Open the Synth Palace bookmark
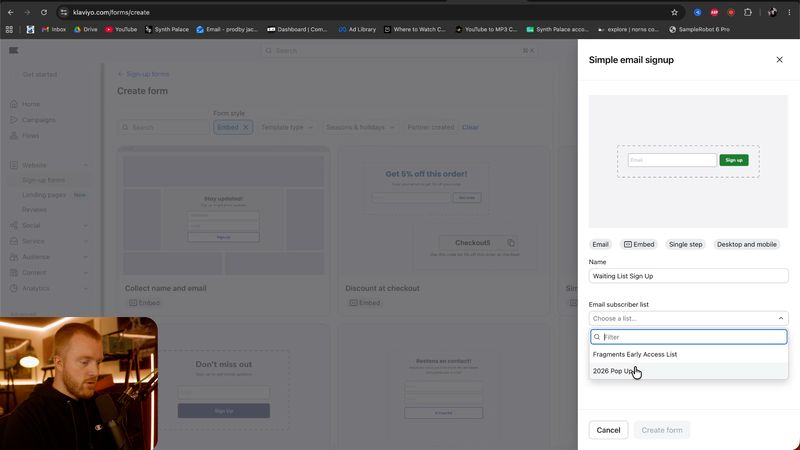Image resolution: width=800 pixels, height=450 pixels. 167,30
